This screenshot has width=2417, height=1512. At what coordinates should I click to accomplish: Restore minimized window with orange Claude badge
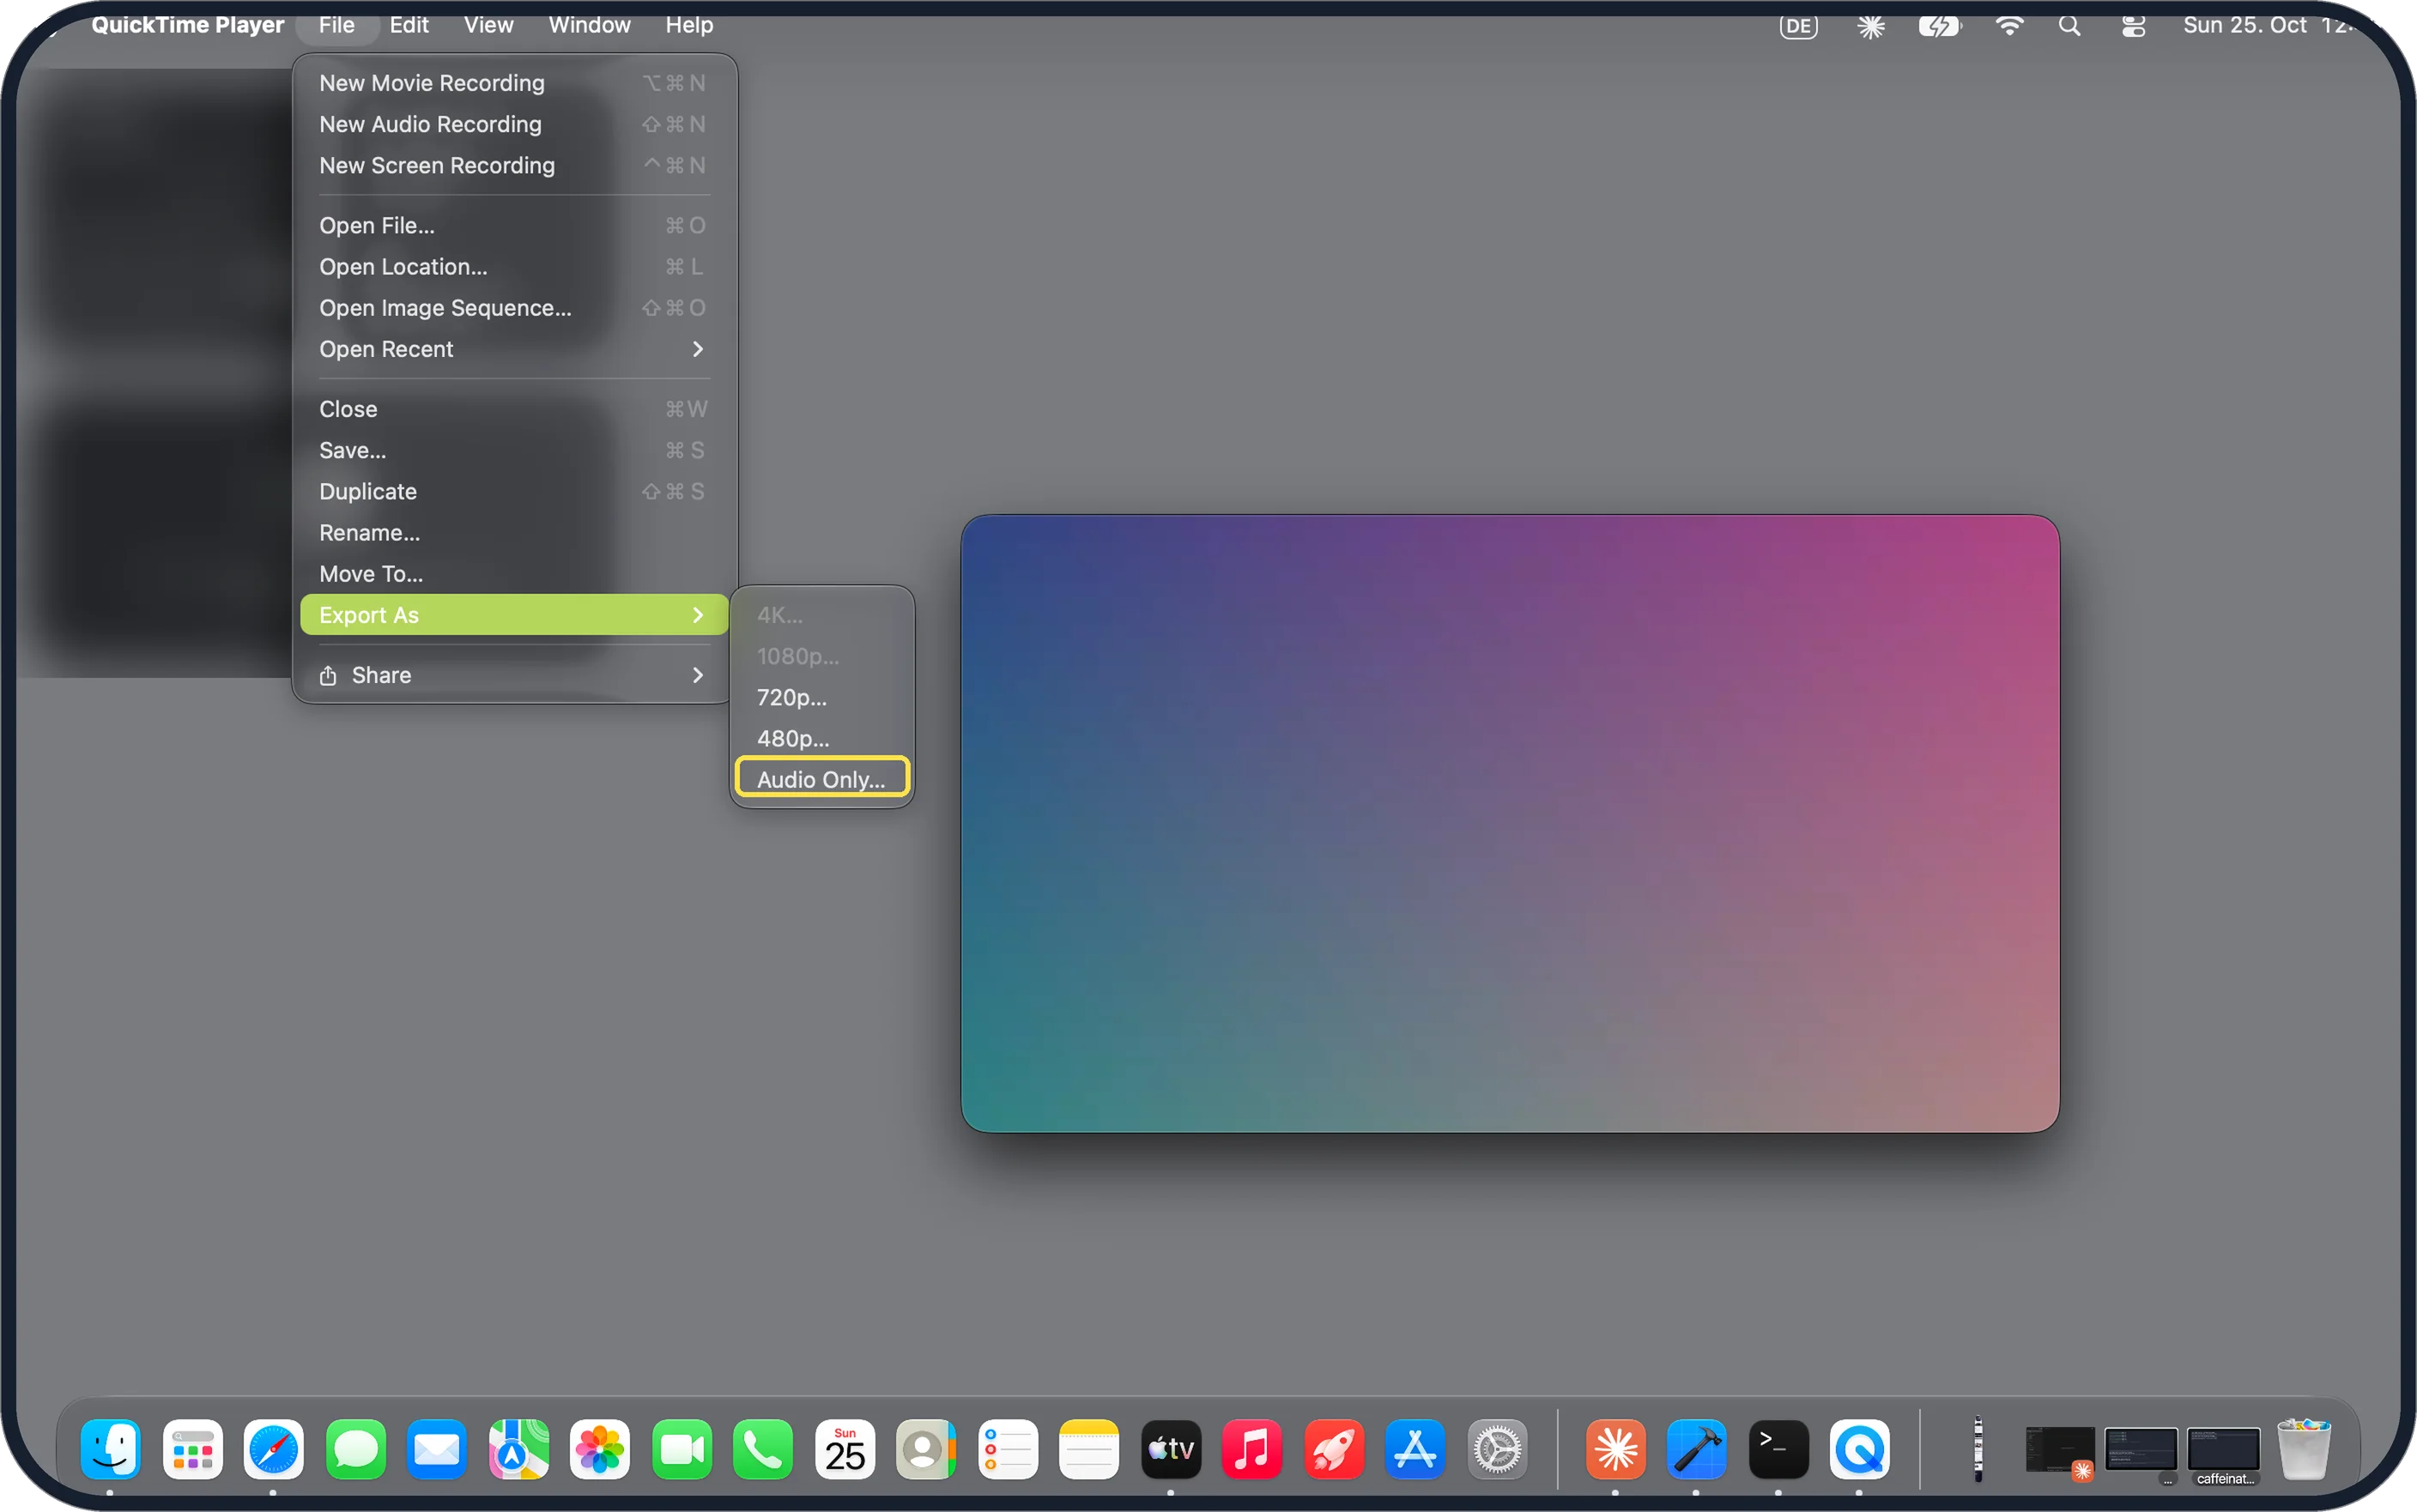click(2059, 1452)
